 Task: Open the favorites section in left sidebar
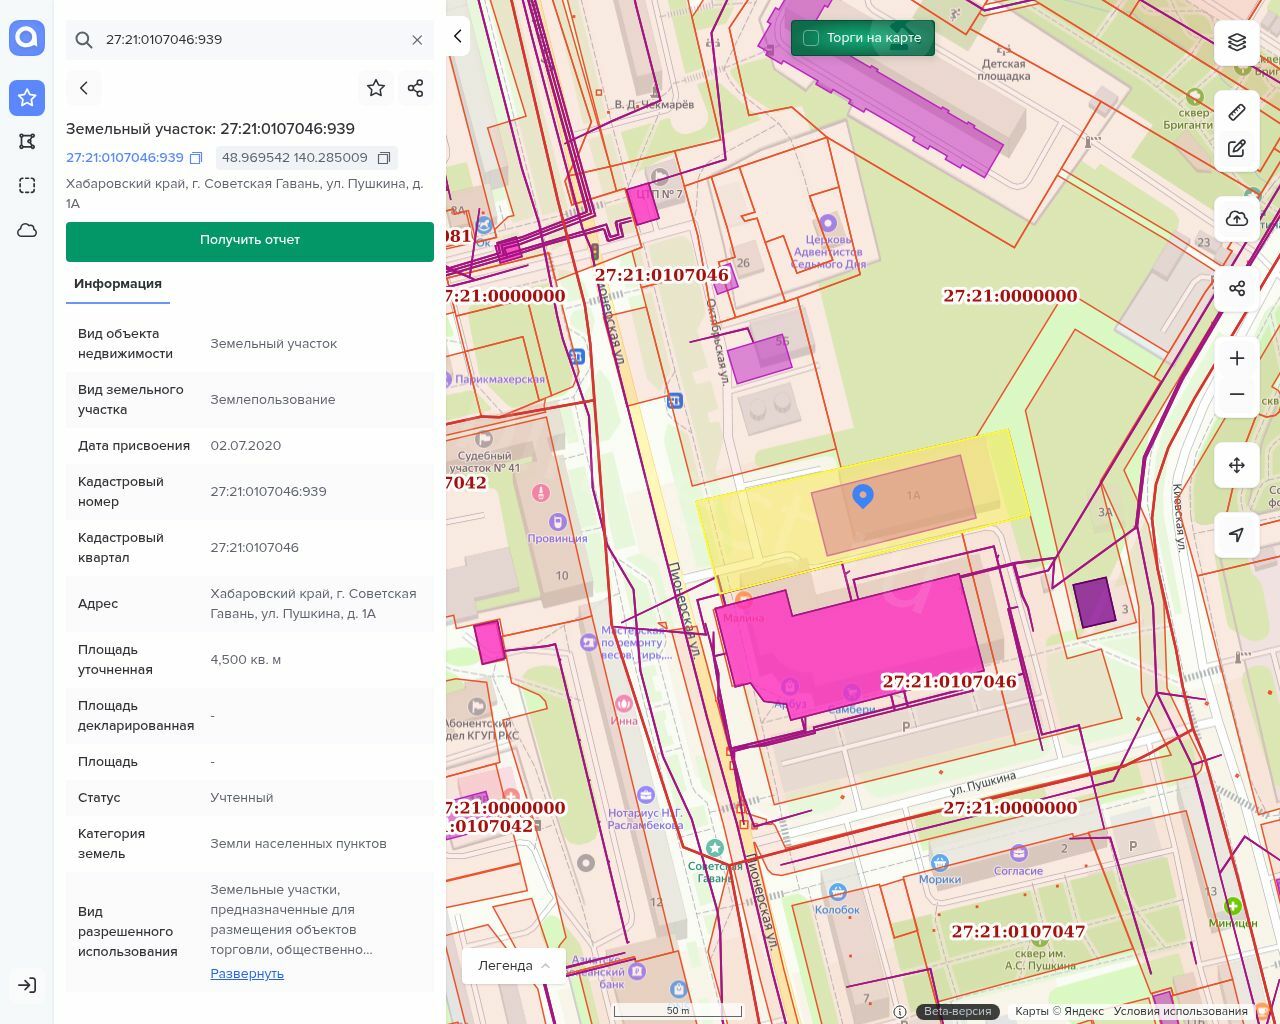(27, 98)
